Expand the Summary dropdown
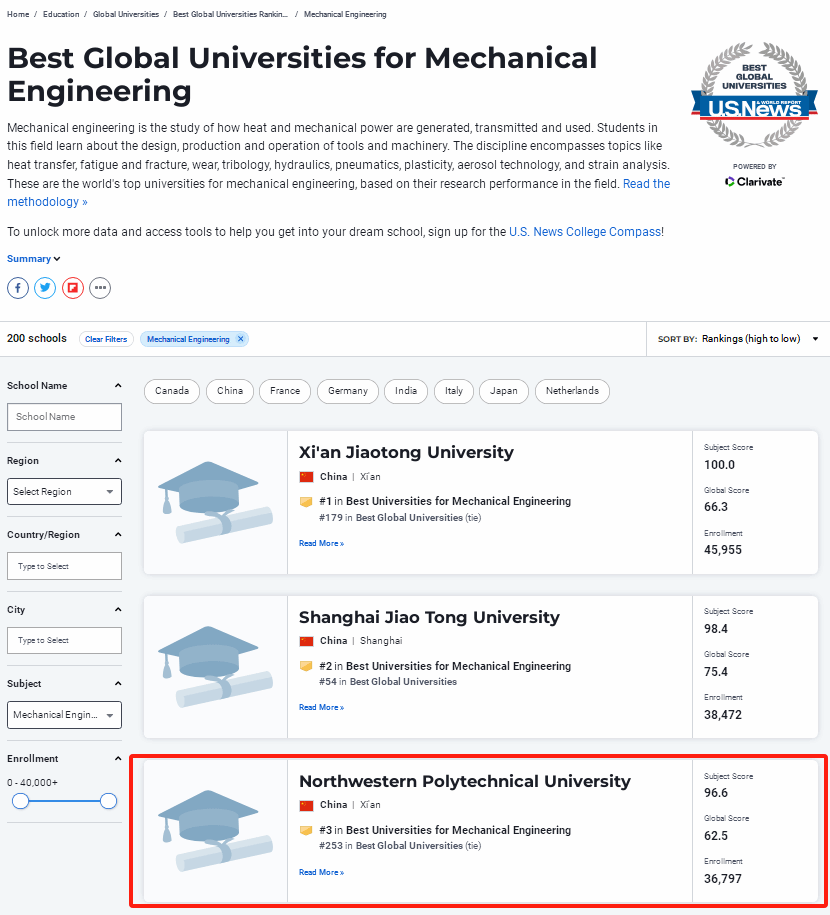 pyautogui.click(x=34, y=259)
